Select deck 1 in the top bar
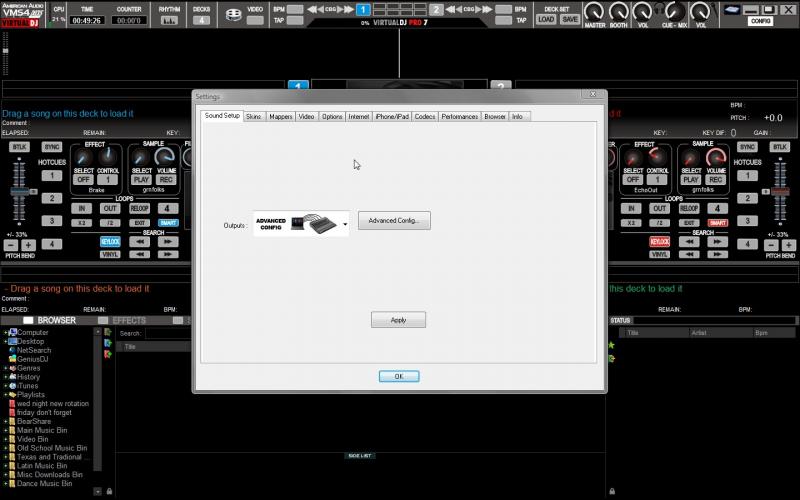Viewport: 800px width, 500px height. 363,10
